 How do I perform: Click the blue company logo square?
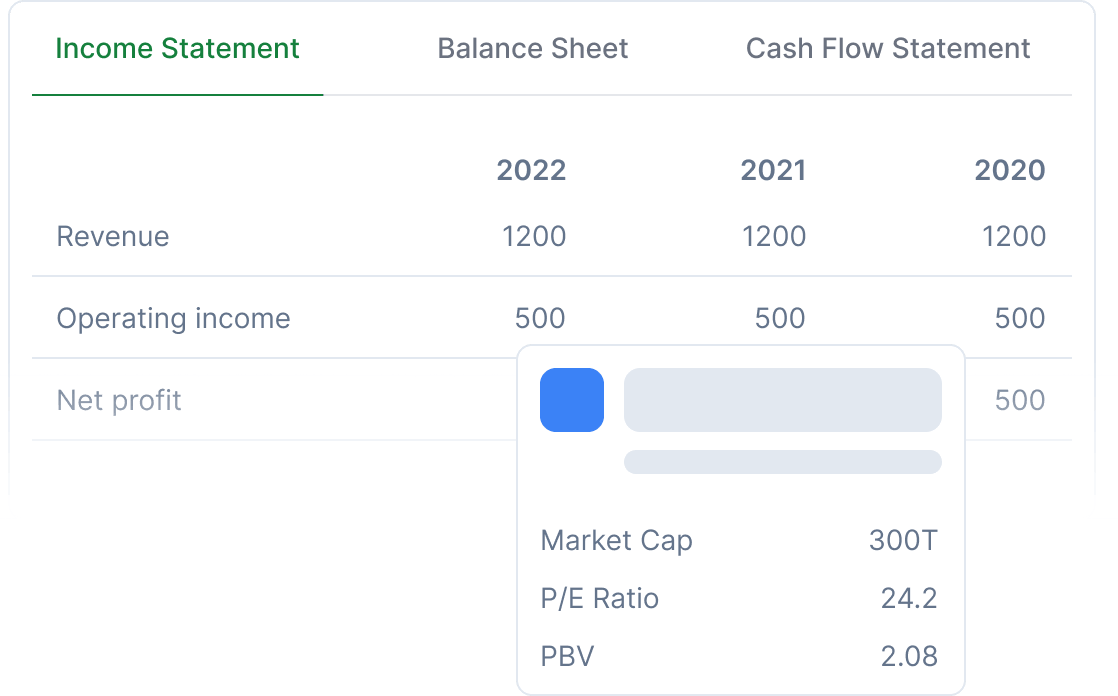pos(572,400)
